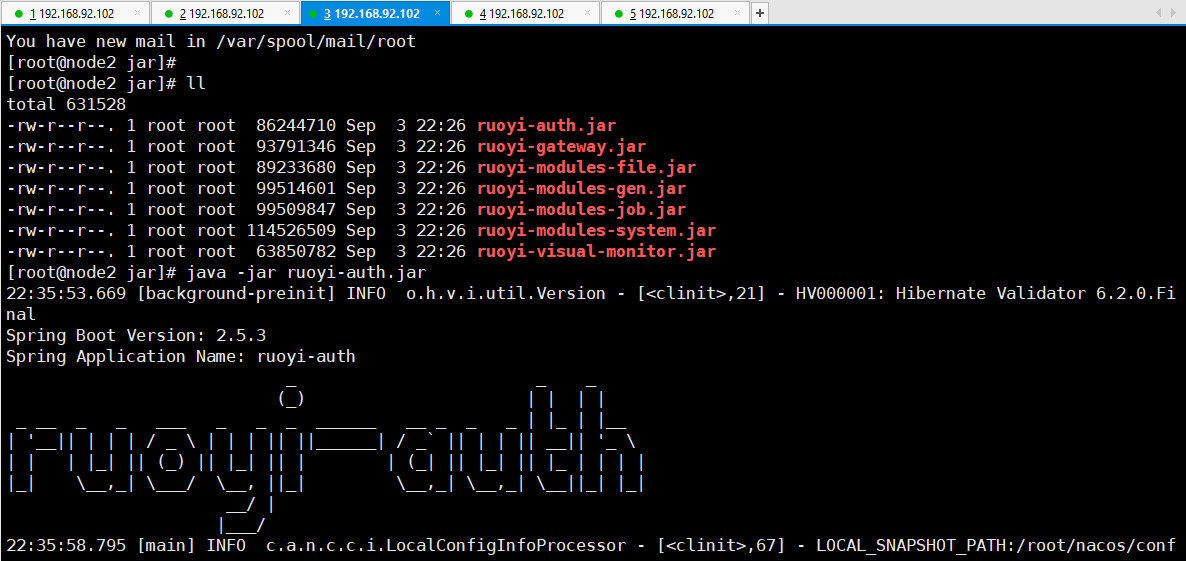Close session tab 5
The width and height of the screenshot is (1186, 561).
pos(737,14)
